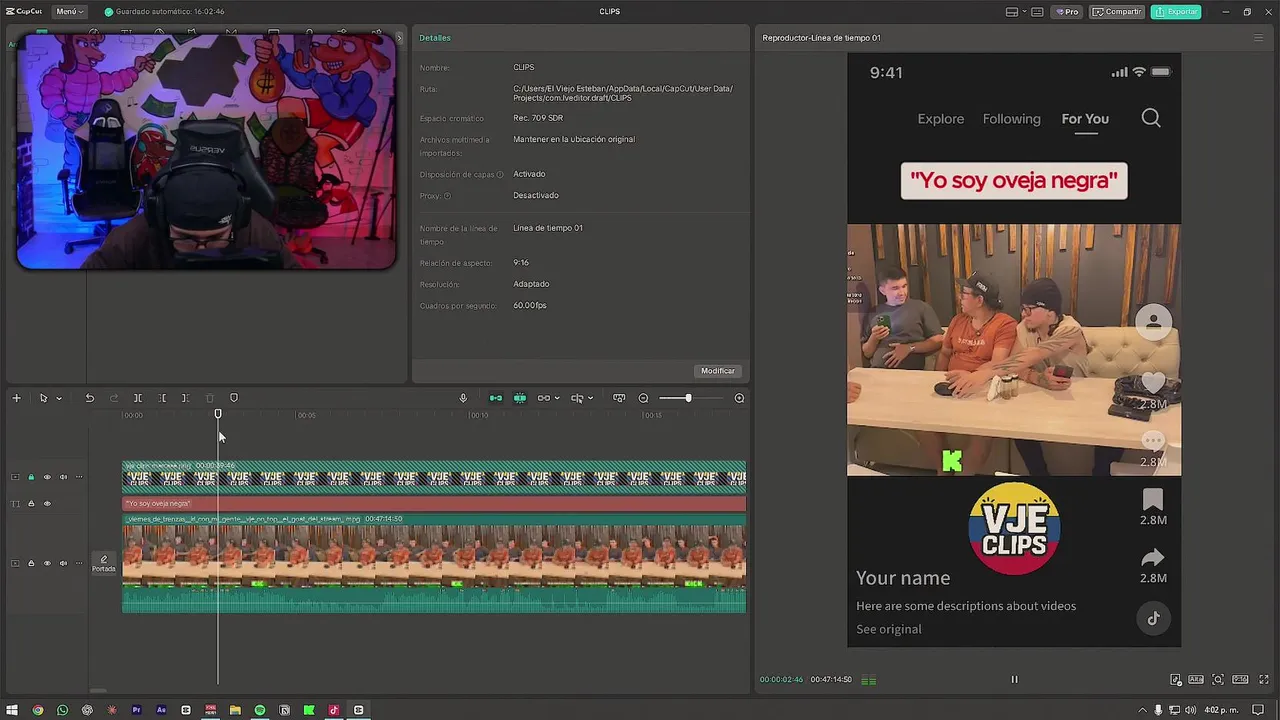Open timeline cover settings icon
Viewport: 1280px width, 720px height.
619,398
